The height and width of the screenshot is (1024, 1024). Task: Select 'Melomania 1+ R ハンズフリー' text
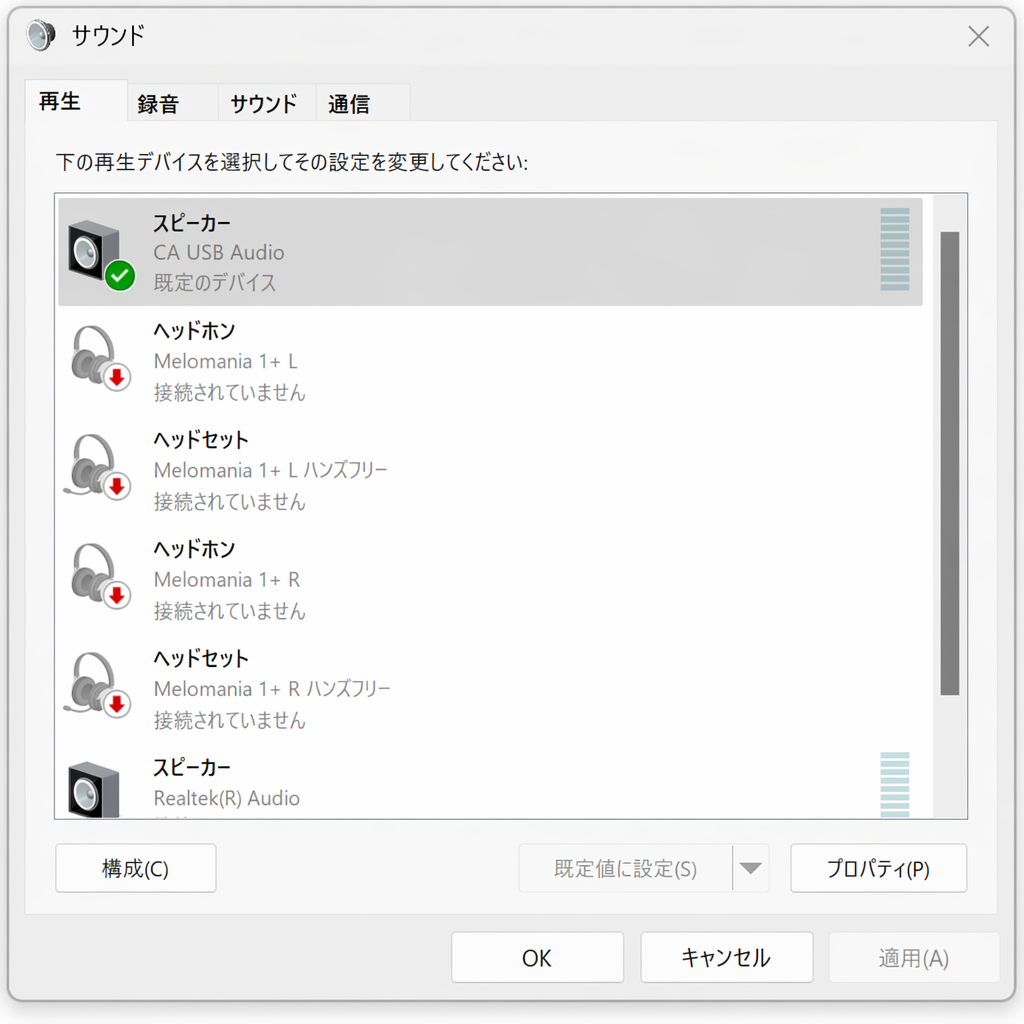[272, 688]
